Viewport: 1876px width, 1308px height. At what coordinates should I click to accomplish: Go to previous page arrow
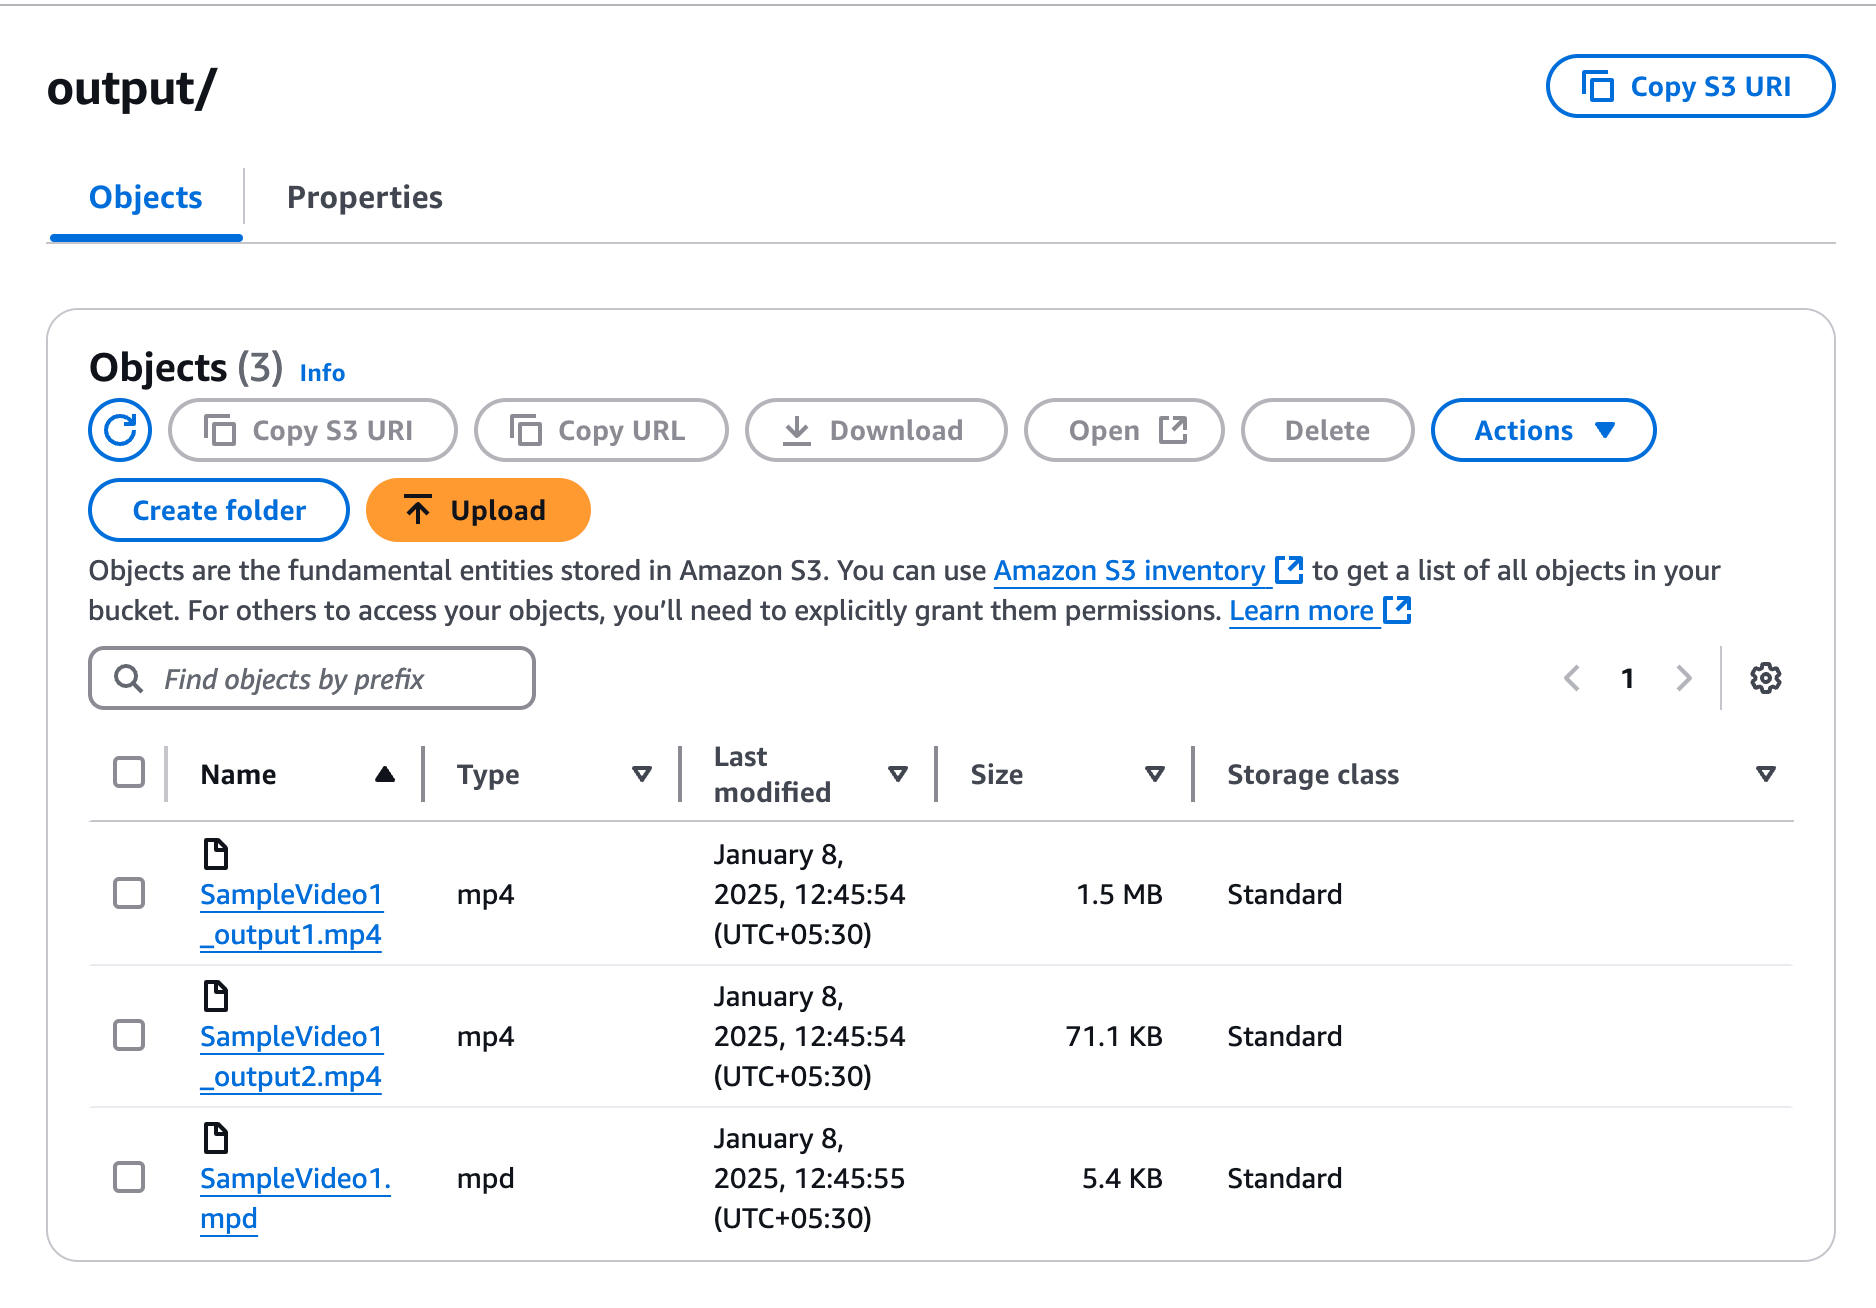pyautogui.click(x=1572, y=678)
